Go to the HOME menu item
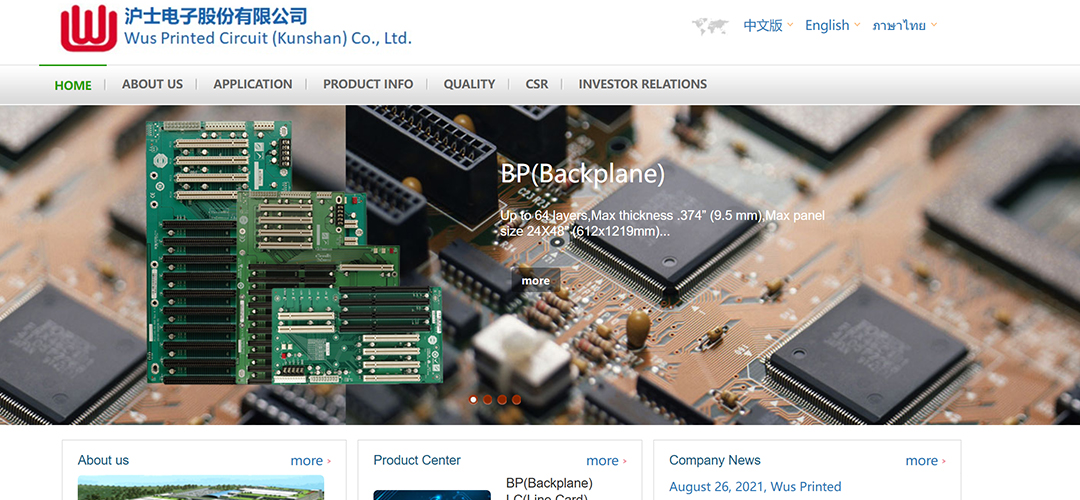Viewport: 1080px width, 500px height. tap(73, 85)
